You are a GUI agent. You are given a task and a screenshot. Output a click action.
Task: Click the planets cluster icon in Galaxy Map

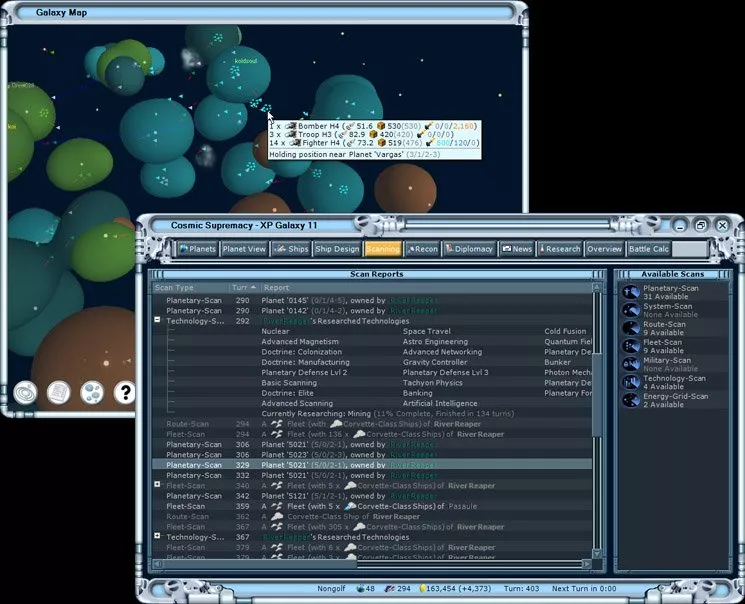(x=92, y=393)
